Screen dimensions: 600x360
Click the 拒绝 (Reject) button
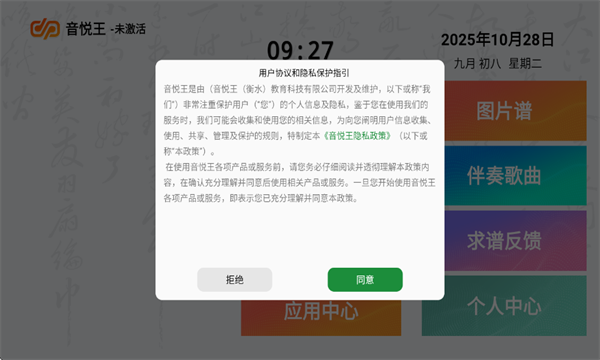[x=235, y=280]
